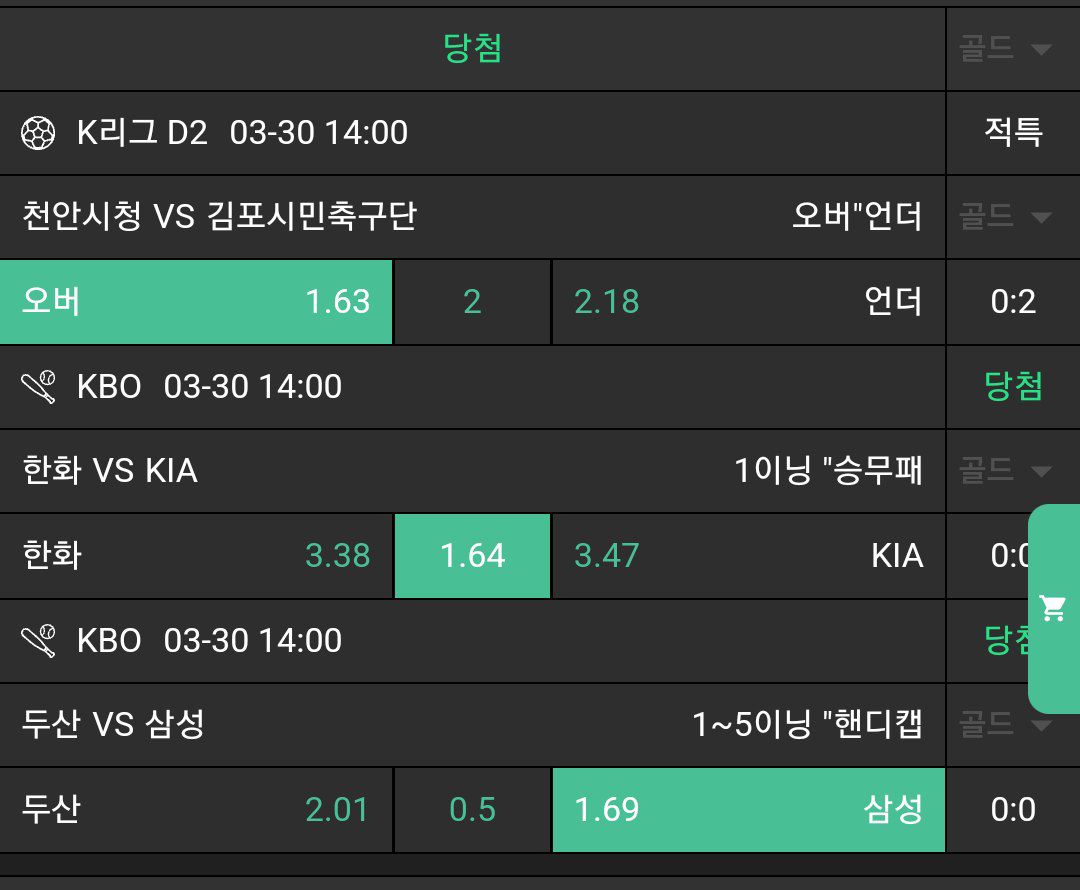Click the baseball icon above 한화 VS KIA
This screenshot has width=1080, height=890.
click(38, 387)
